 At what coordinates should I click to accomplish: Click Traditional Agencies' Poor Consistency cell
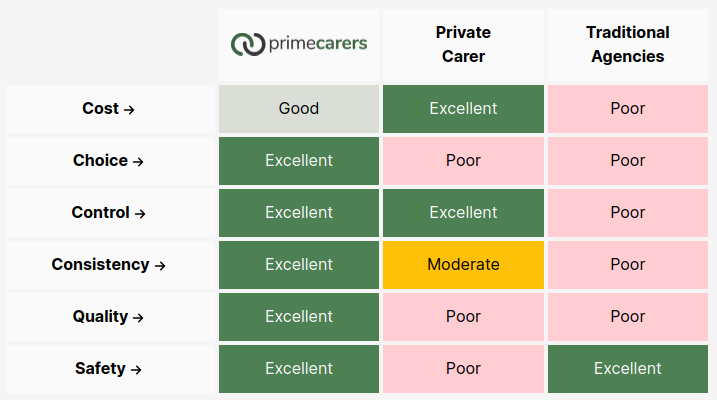click(x=627, y=265)
